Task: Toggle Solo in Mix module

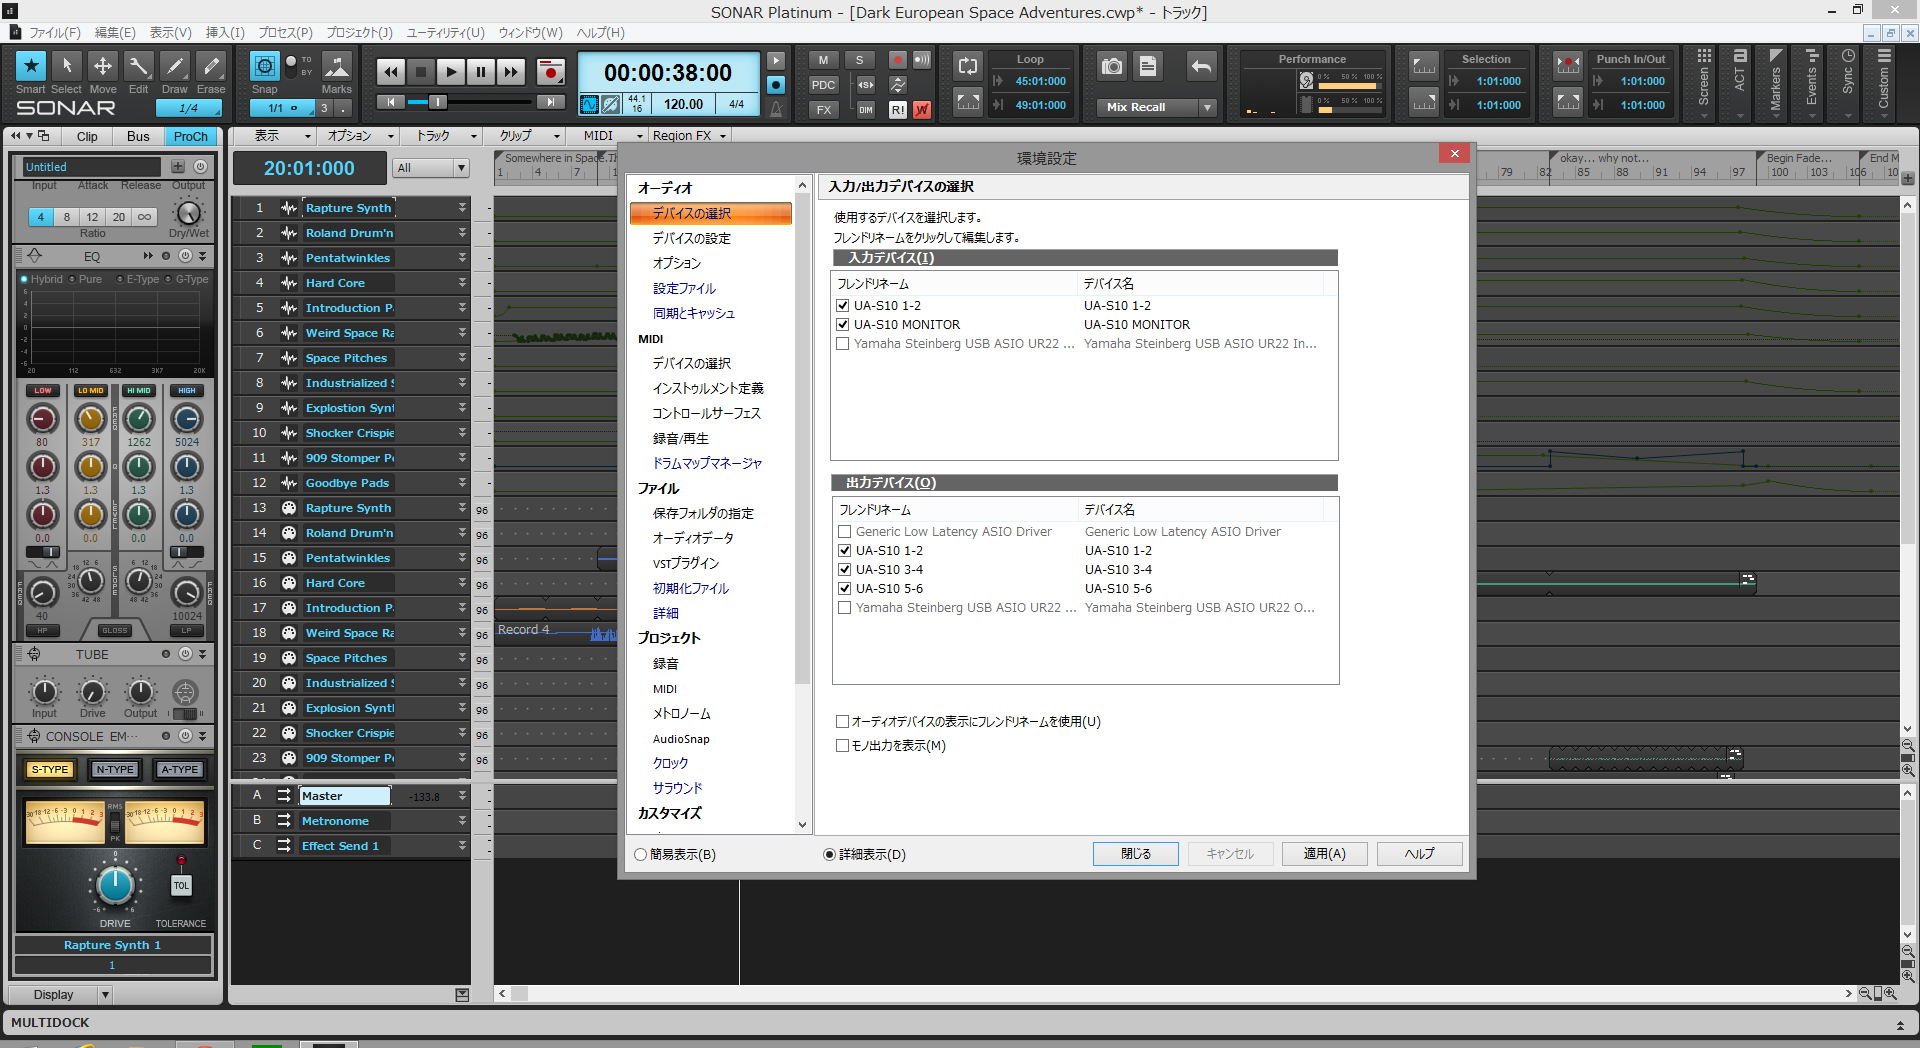Action: 859,60
